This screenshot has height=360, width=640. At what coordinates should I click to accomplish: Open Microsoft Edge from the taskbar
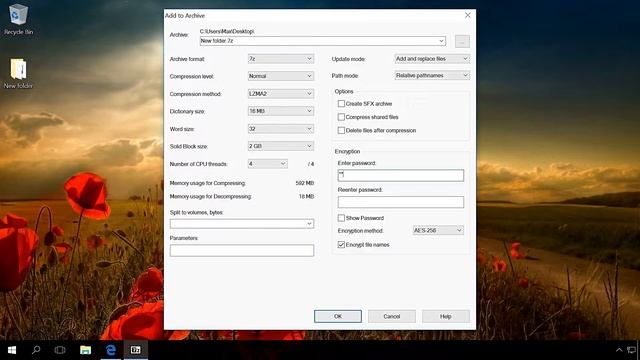pyautogui.click(x=111, y=350)
